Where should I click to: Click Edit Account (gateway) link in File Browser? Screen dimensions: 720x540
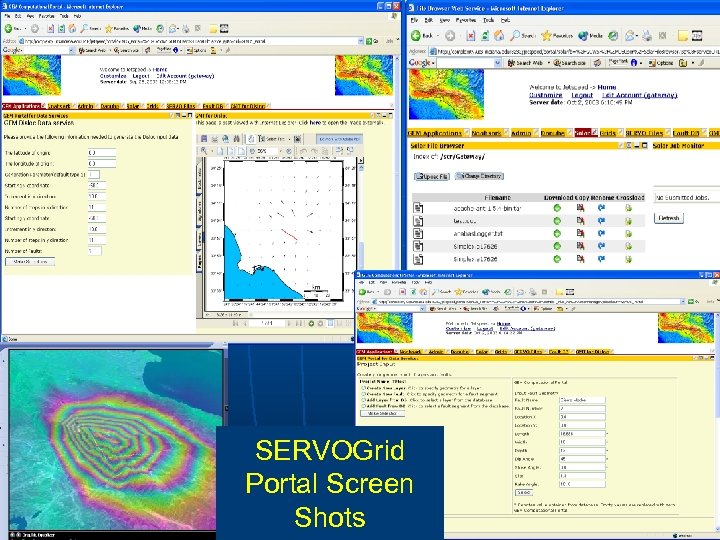pyautogui.click(x=639, y=95)
